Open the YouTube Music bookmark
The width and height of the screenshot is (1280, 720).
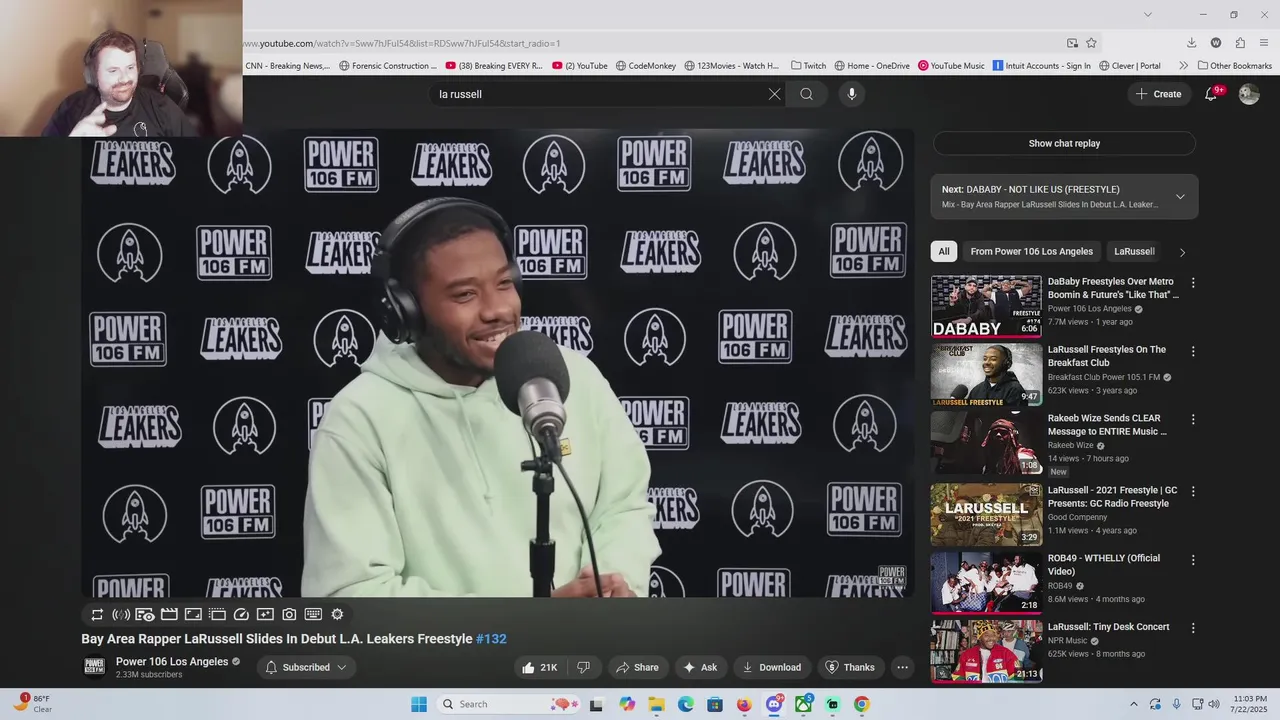tap(951, 66)
